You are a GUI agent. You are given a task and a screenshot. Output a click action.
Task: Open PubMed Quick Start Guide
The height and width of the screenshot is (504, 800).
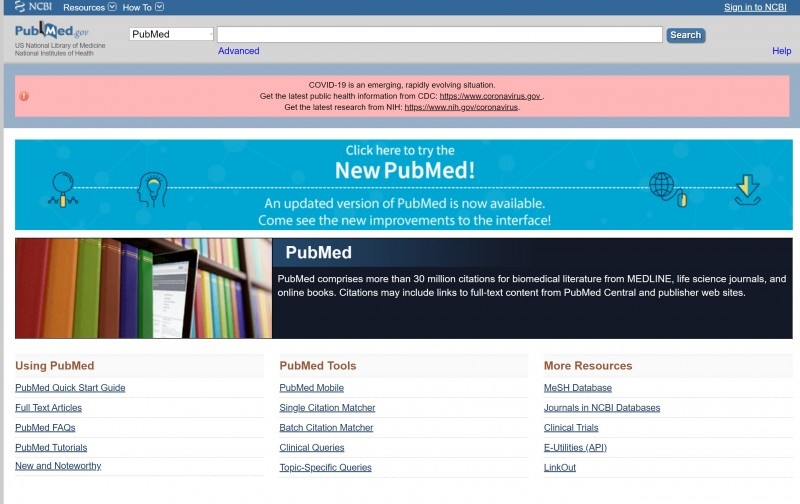(70, 388)
